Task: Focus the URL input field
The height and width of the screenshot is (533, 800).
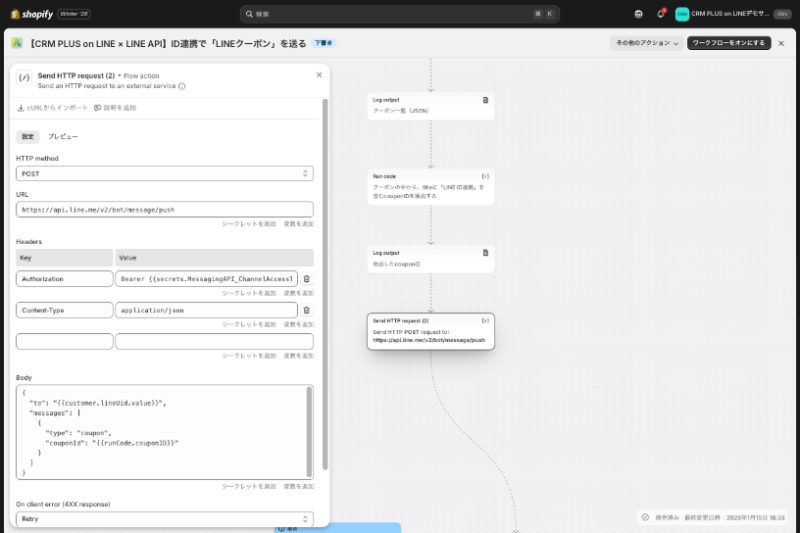Action: (x=165, y=210)
